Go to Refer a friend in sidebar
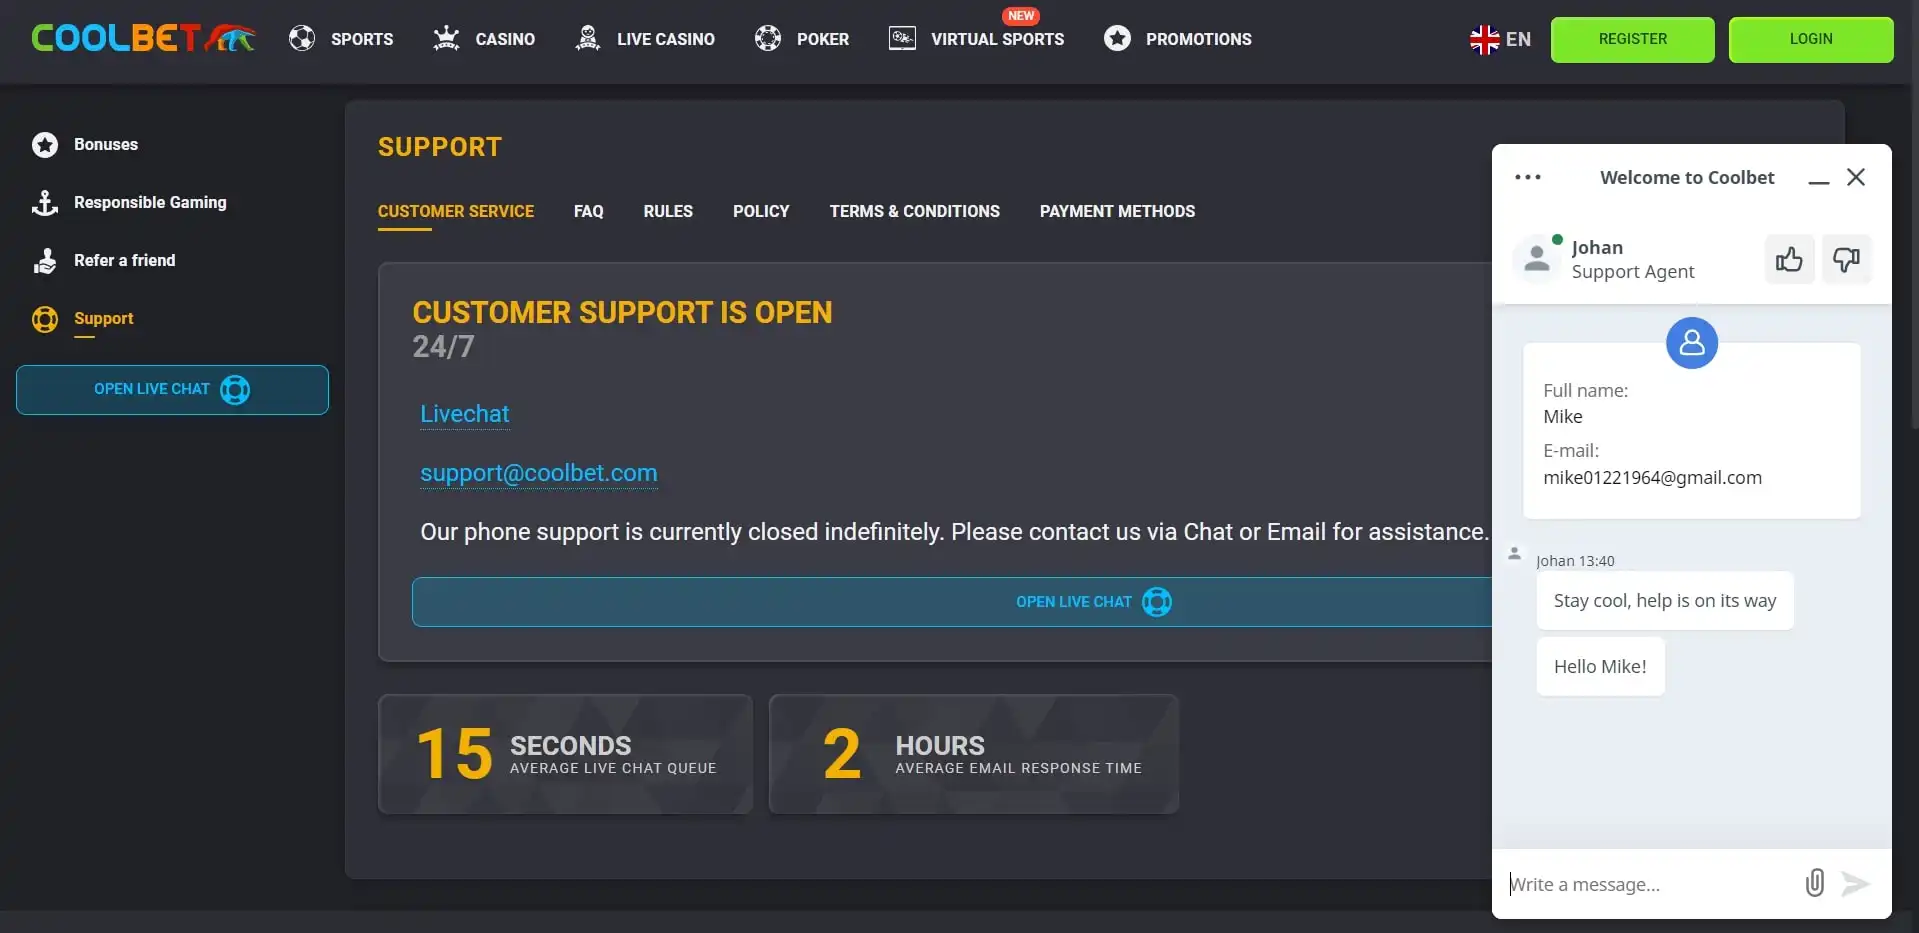Screen dimensions: 1919x933 pyautogui.click(x=124, y=260)
